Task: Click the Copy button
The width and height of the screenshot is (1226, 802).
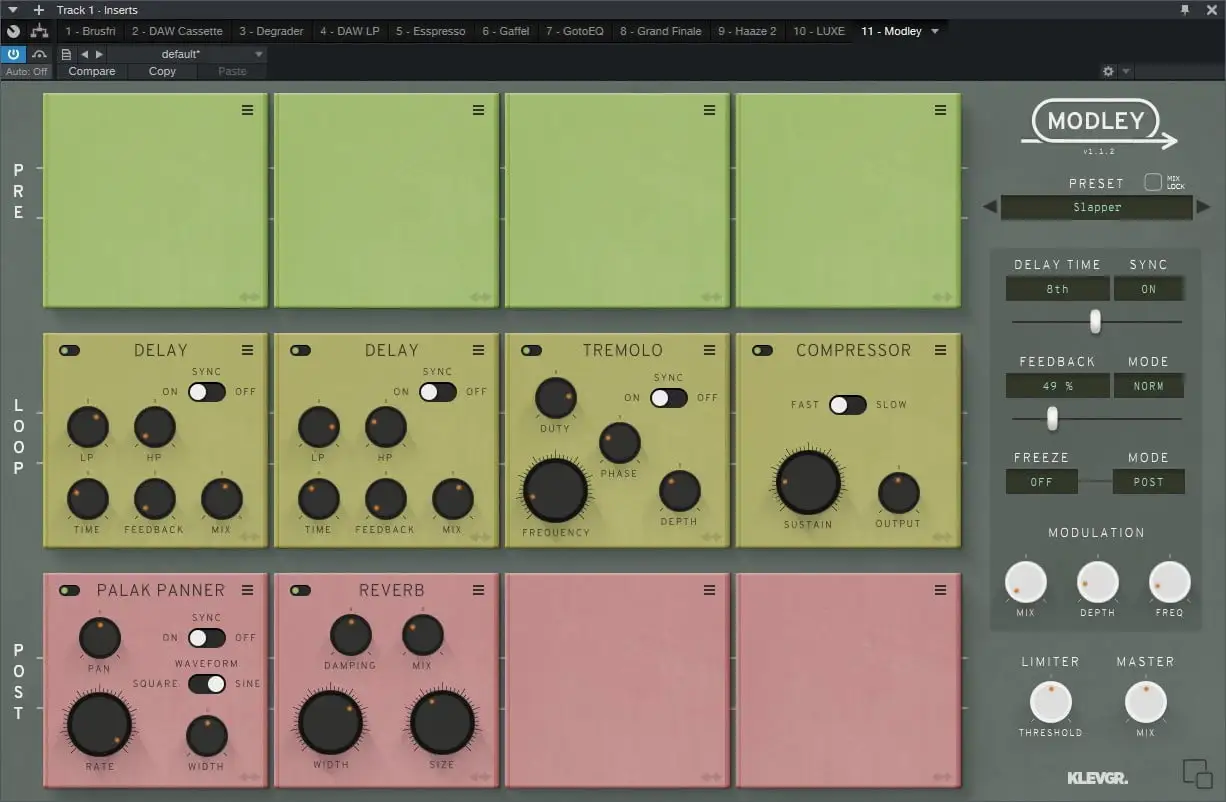Action: (162, 71)
